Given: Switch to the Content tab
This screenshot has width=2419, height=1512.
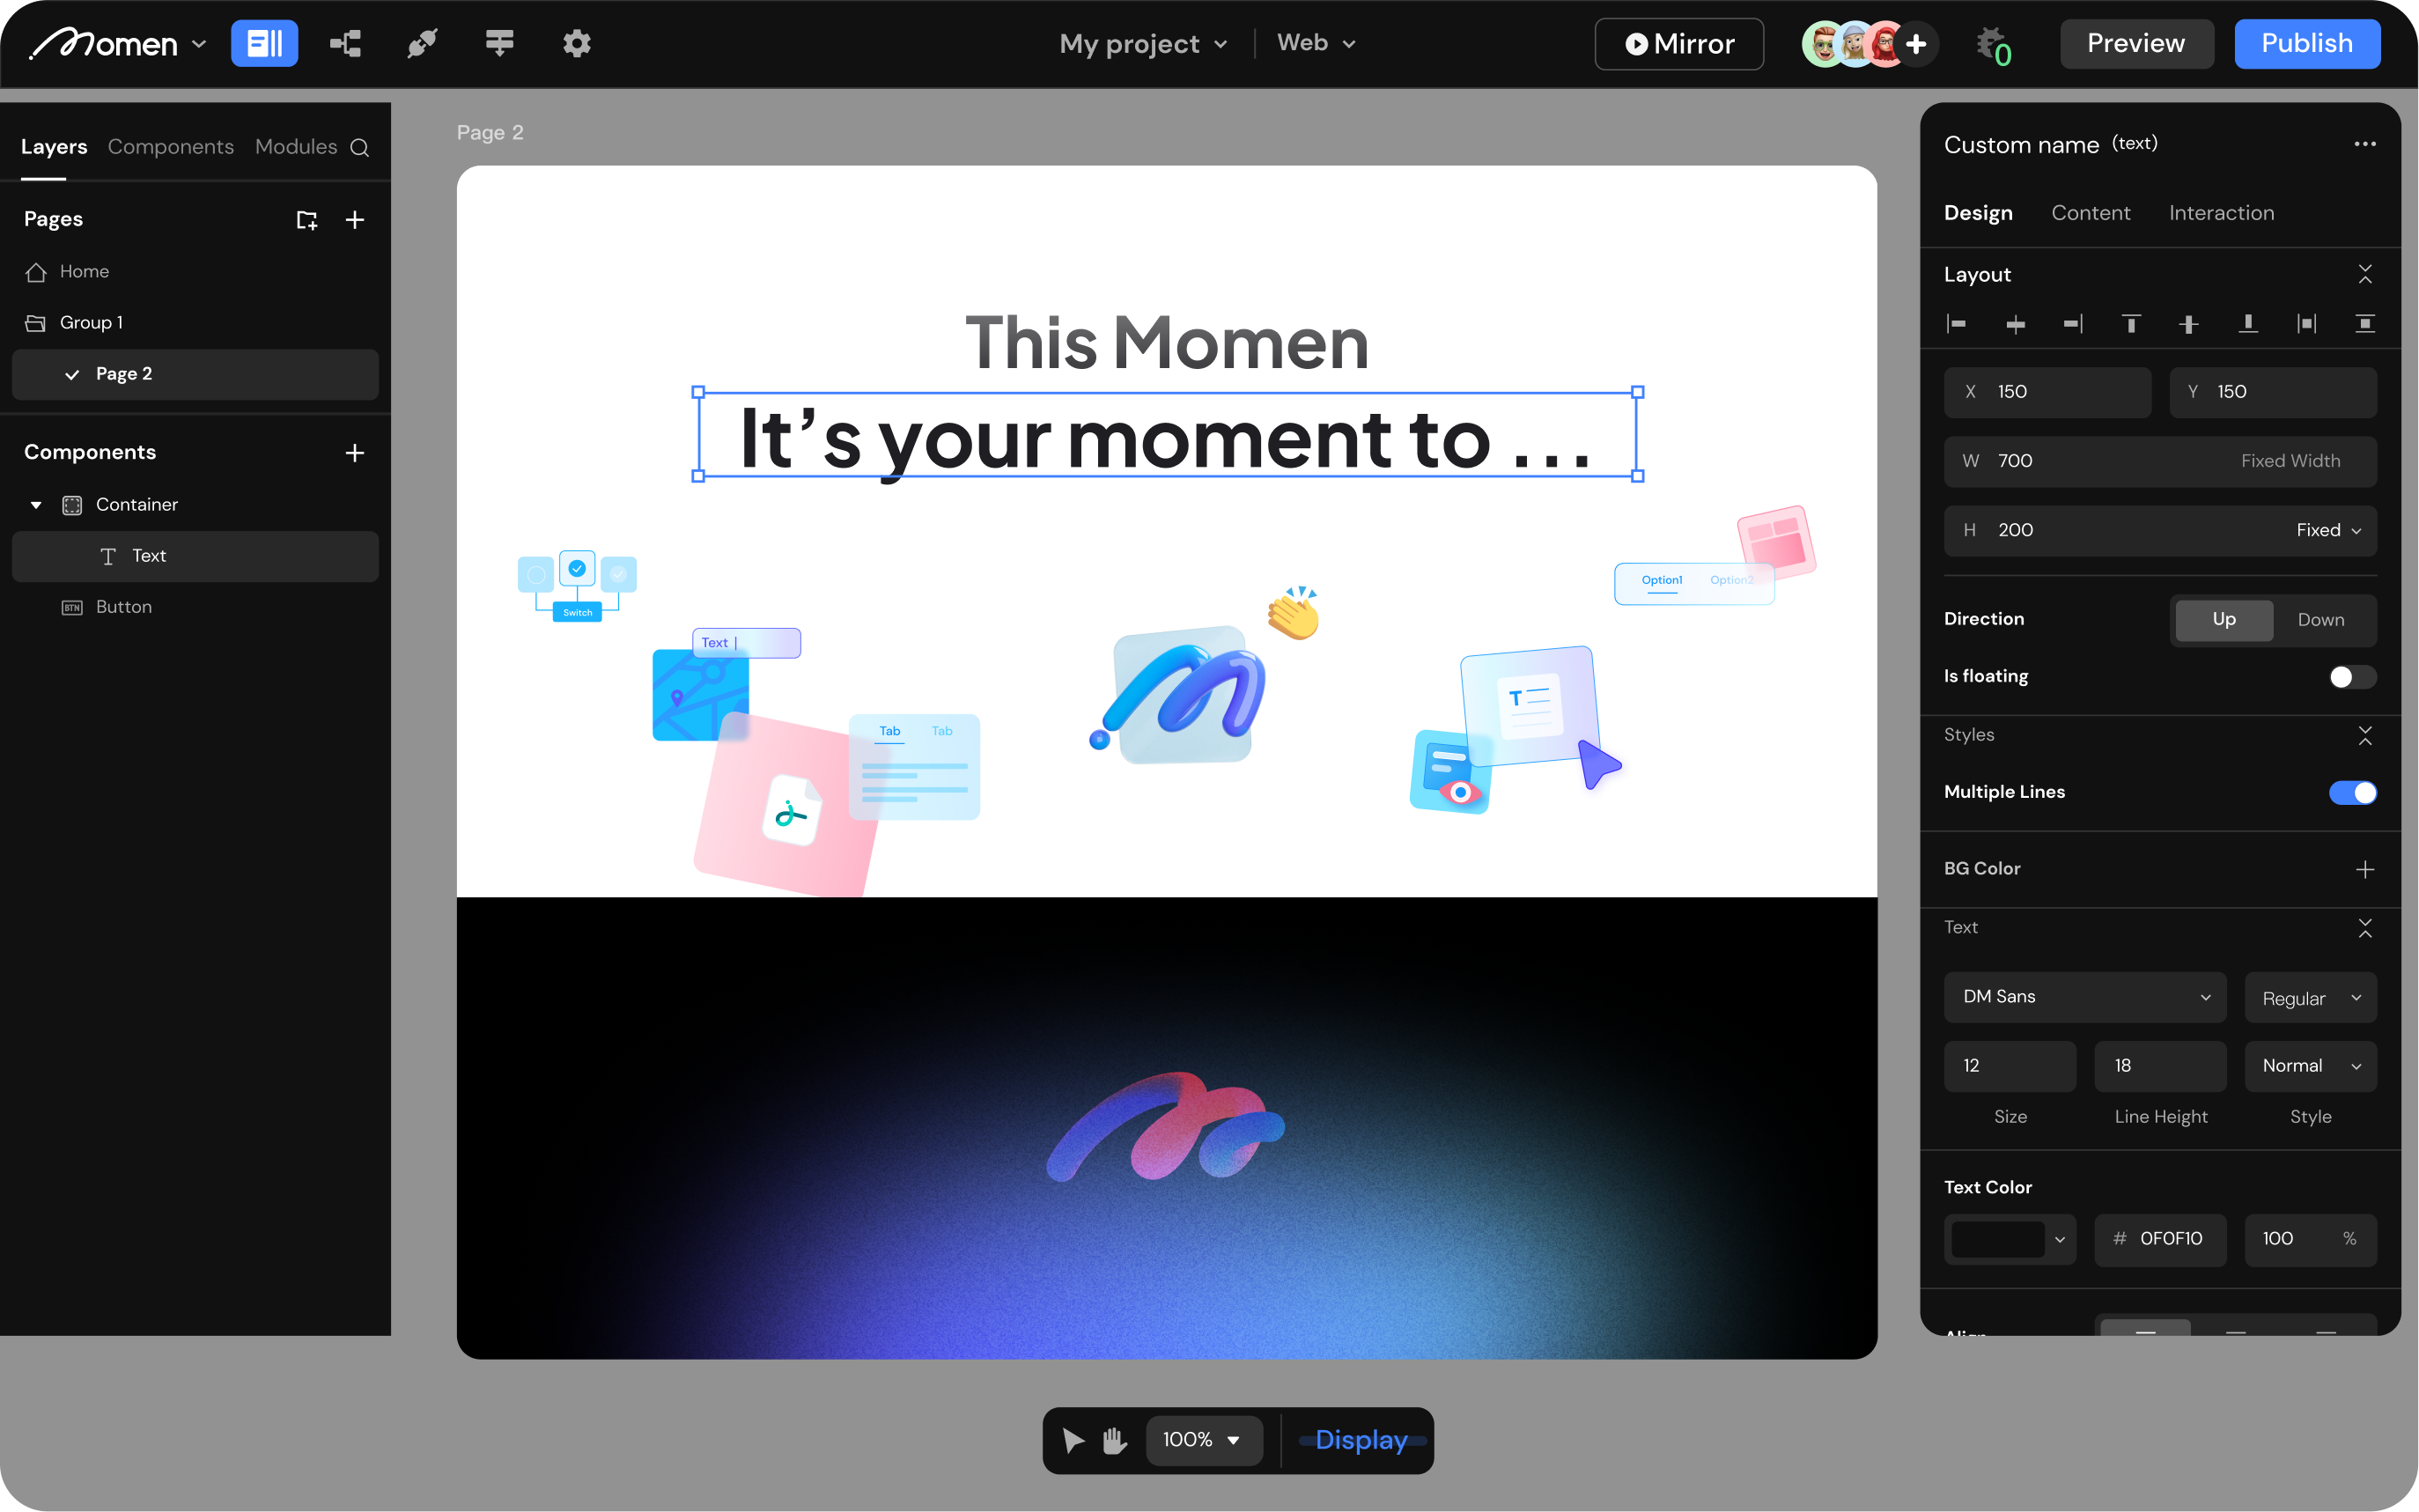Looking at the screenshot, I should pos(2091,213).
